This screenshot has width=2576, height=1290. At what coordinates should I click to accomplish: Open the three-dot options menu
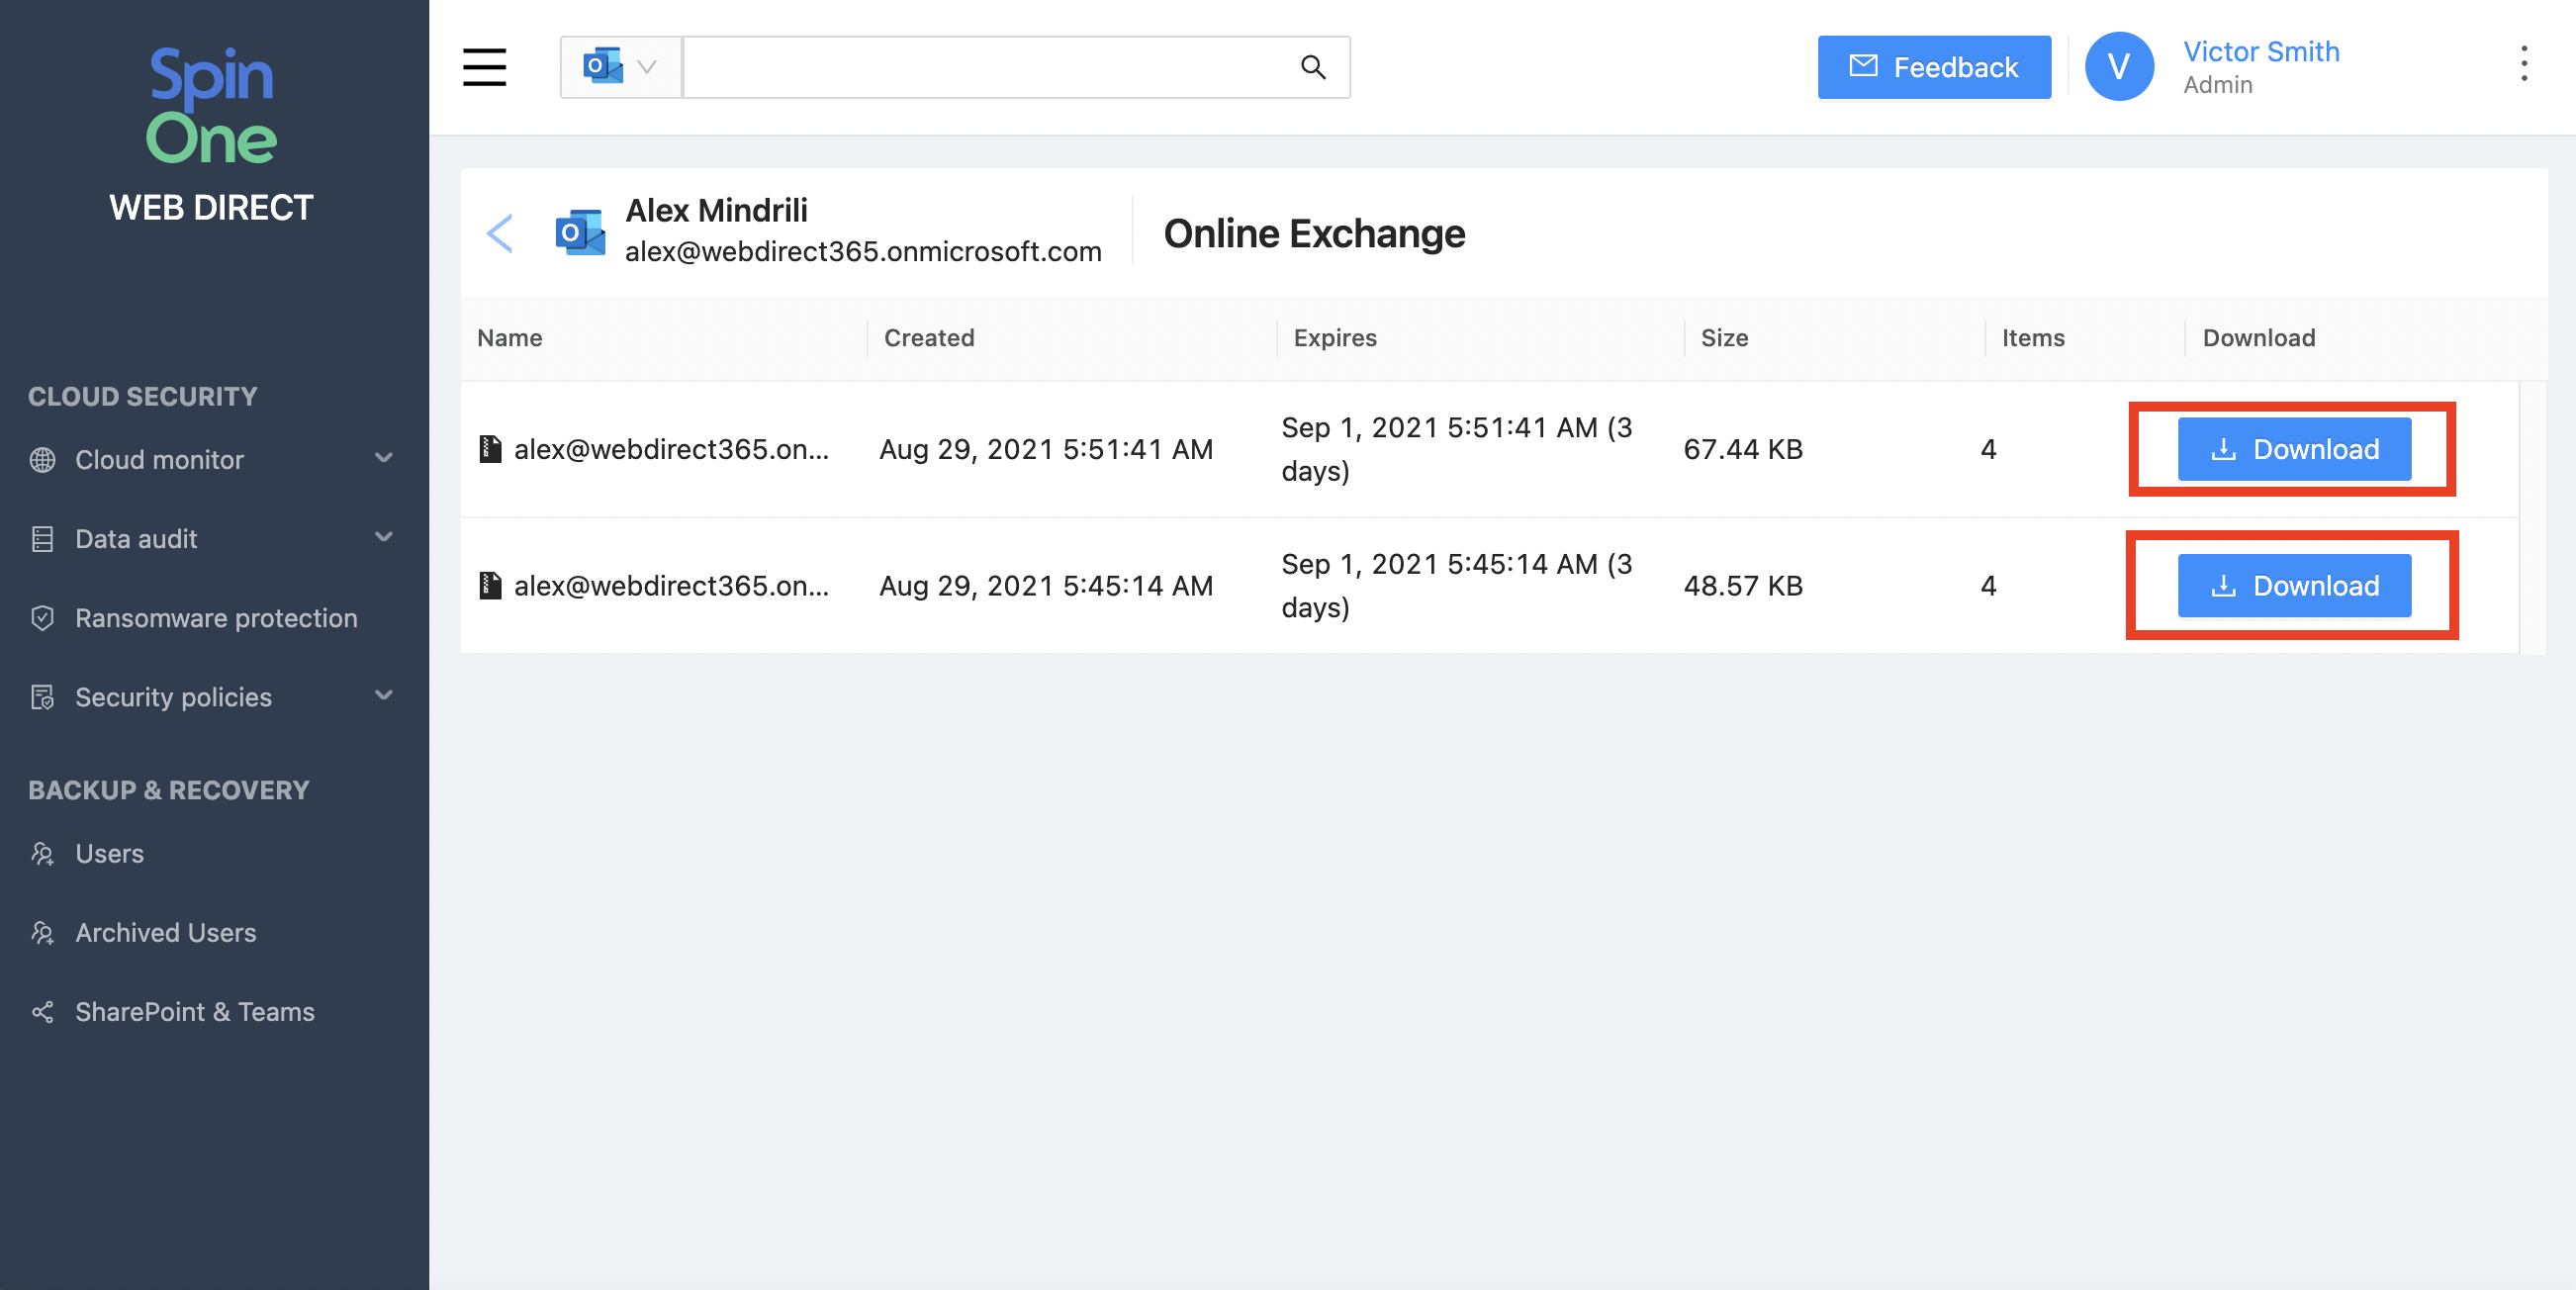pos(2523,64)
